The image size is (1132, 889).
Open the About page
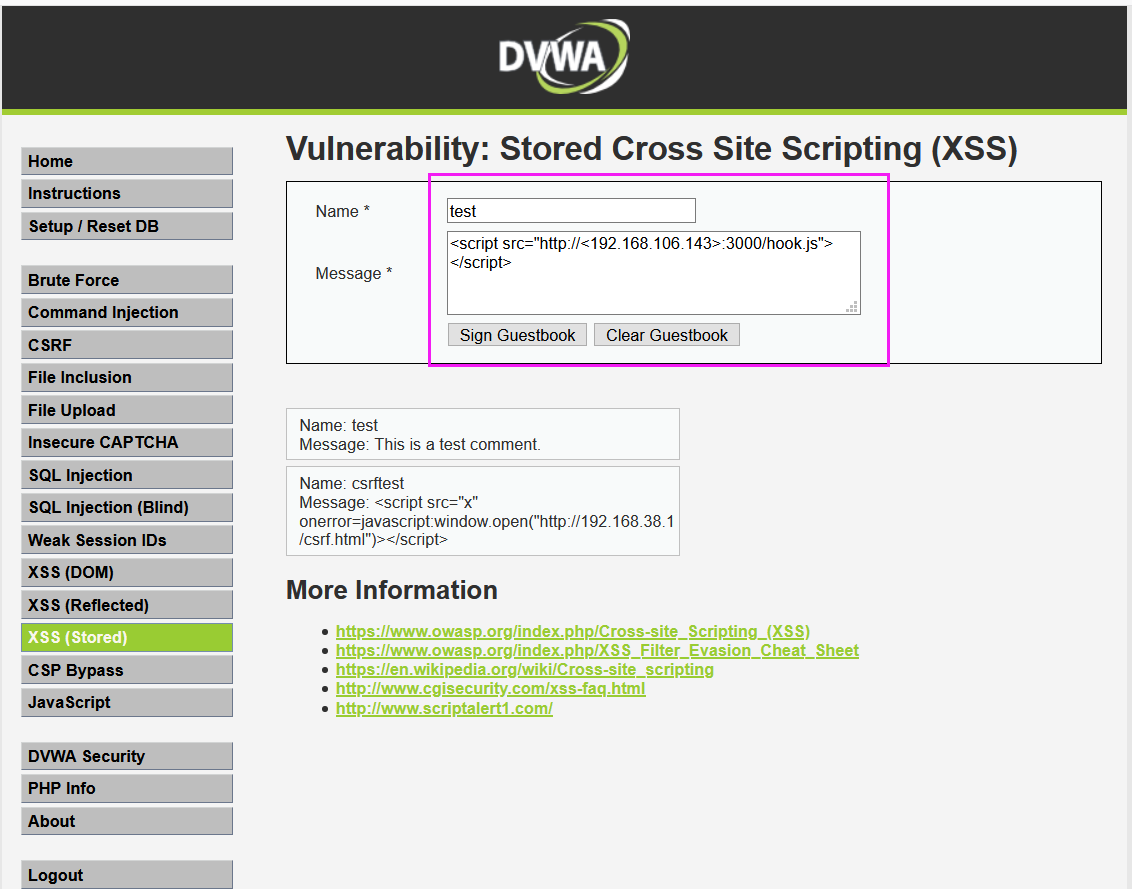(127, 821)
